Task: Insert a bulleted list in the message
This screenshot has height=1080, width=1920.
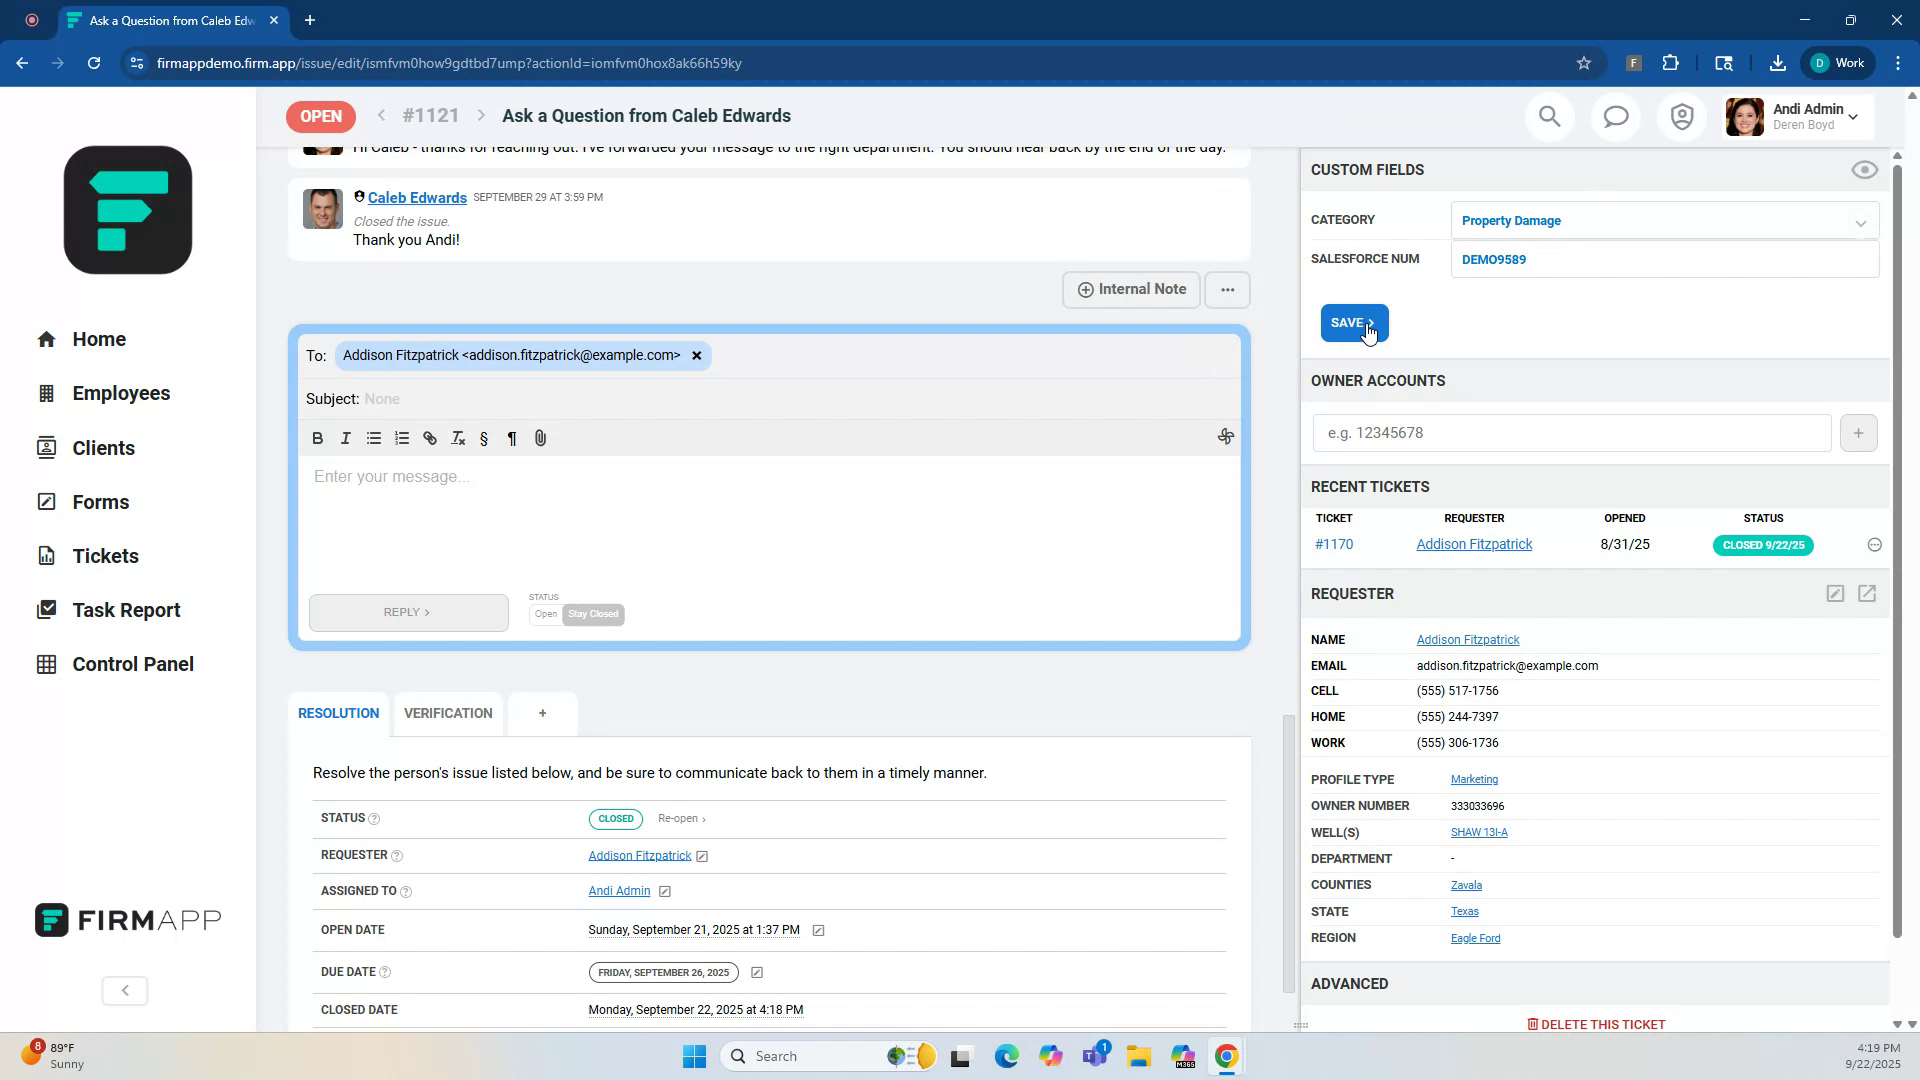Action: click(x=373, y=438)
